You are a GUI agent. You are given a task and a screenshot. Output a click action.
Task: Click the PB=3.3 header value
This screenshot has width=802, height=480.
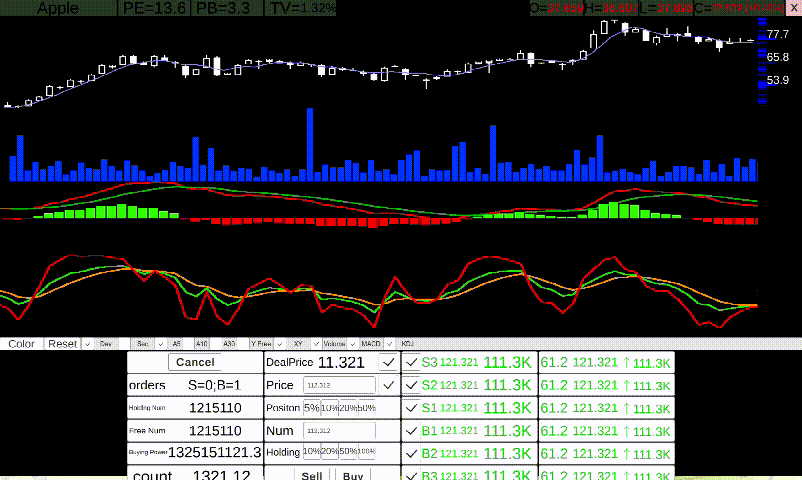223,8
